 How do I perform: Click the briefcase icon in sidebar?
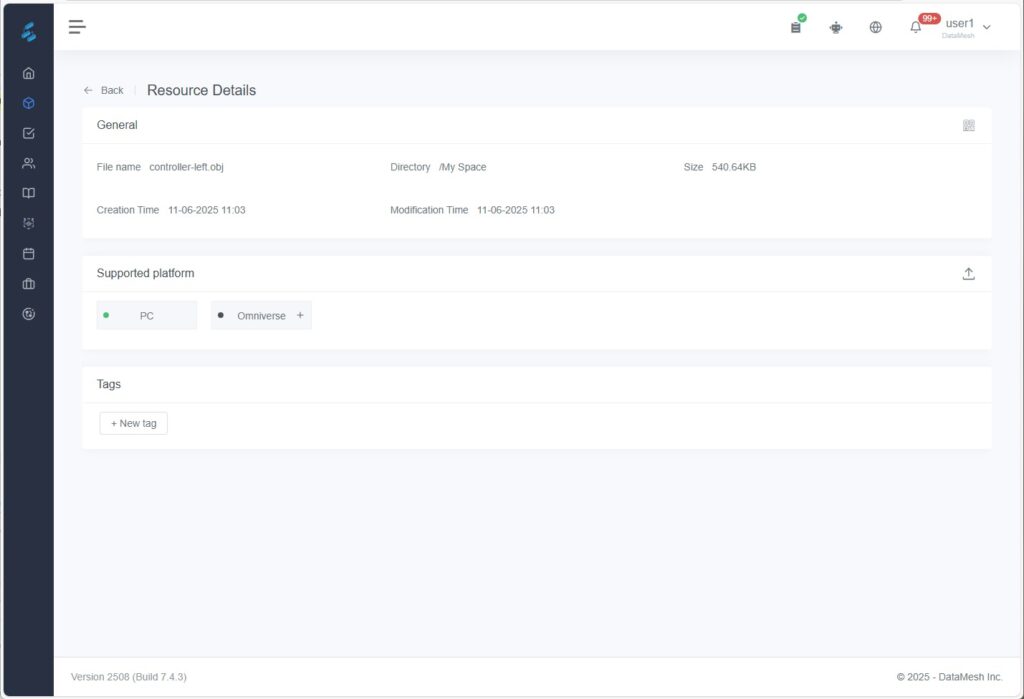point(29,284)
